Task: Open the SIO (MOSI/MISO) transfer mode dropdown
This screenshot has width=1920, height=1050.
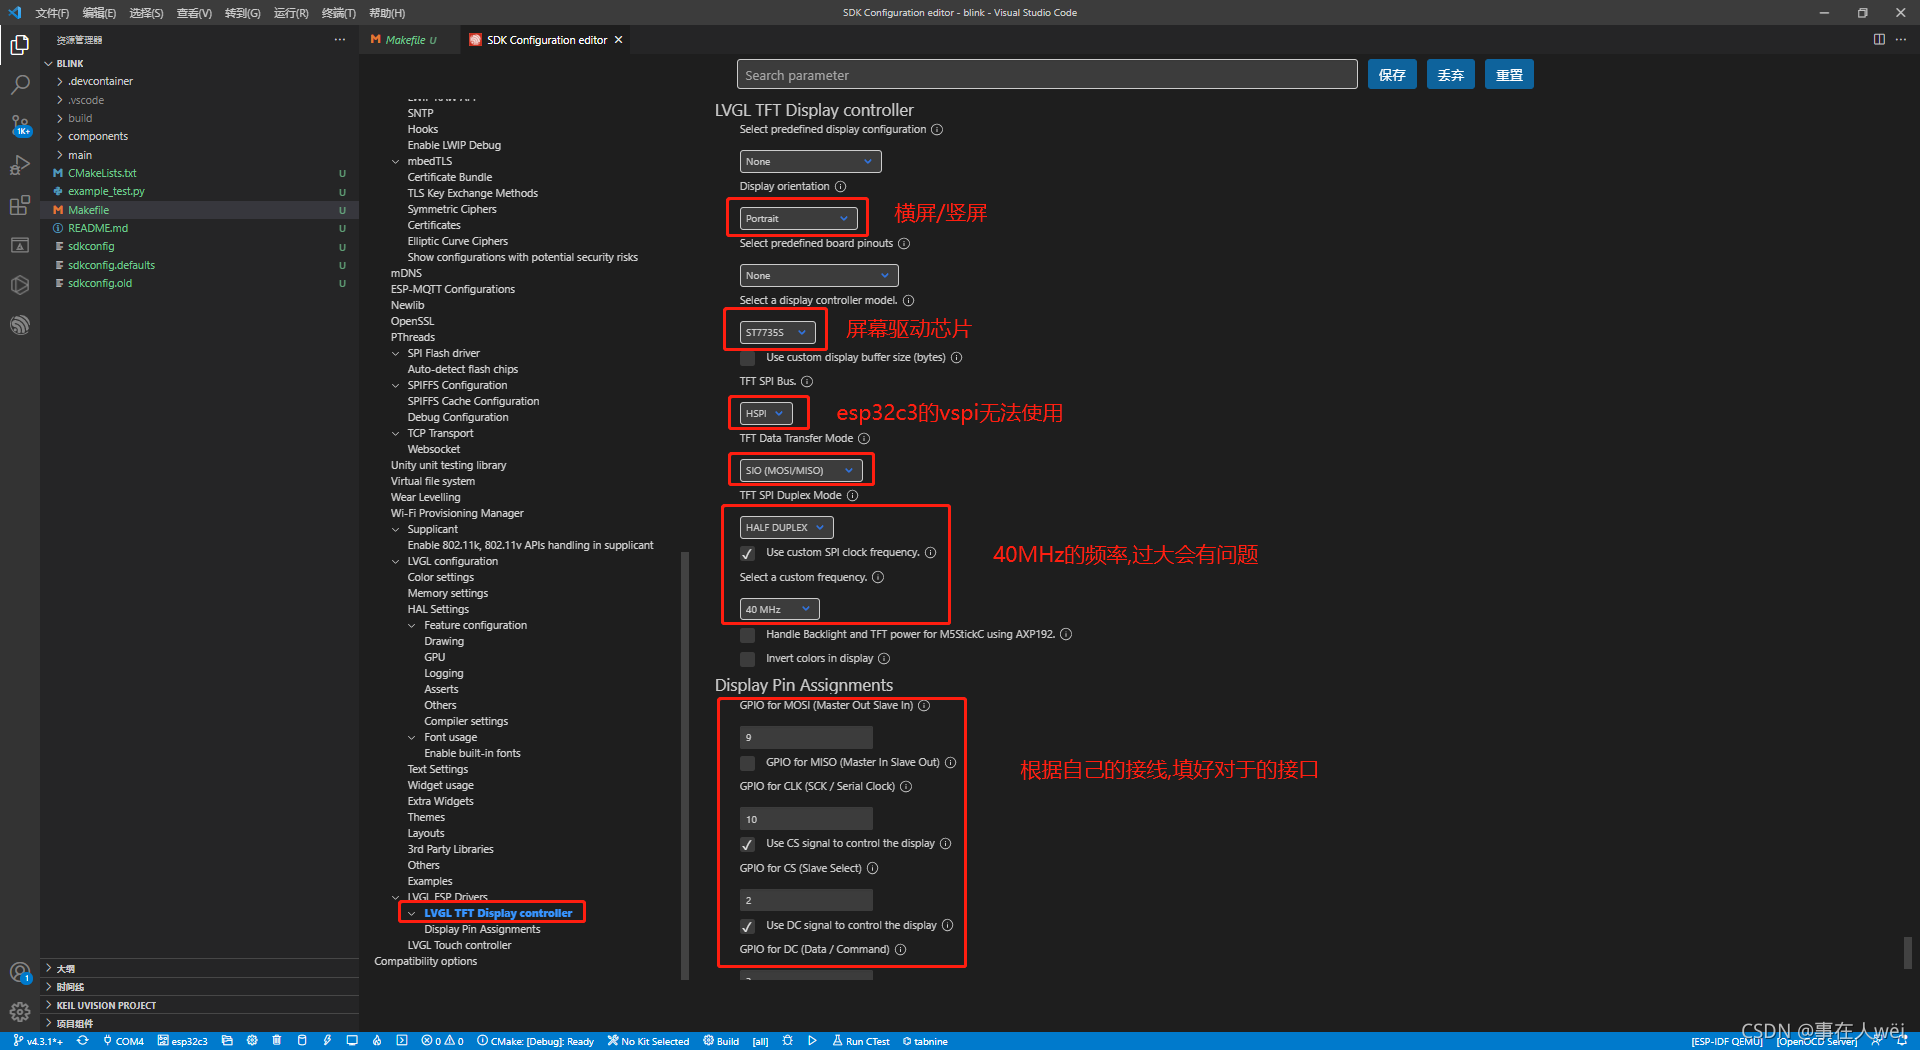Action: coord(801,471)
